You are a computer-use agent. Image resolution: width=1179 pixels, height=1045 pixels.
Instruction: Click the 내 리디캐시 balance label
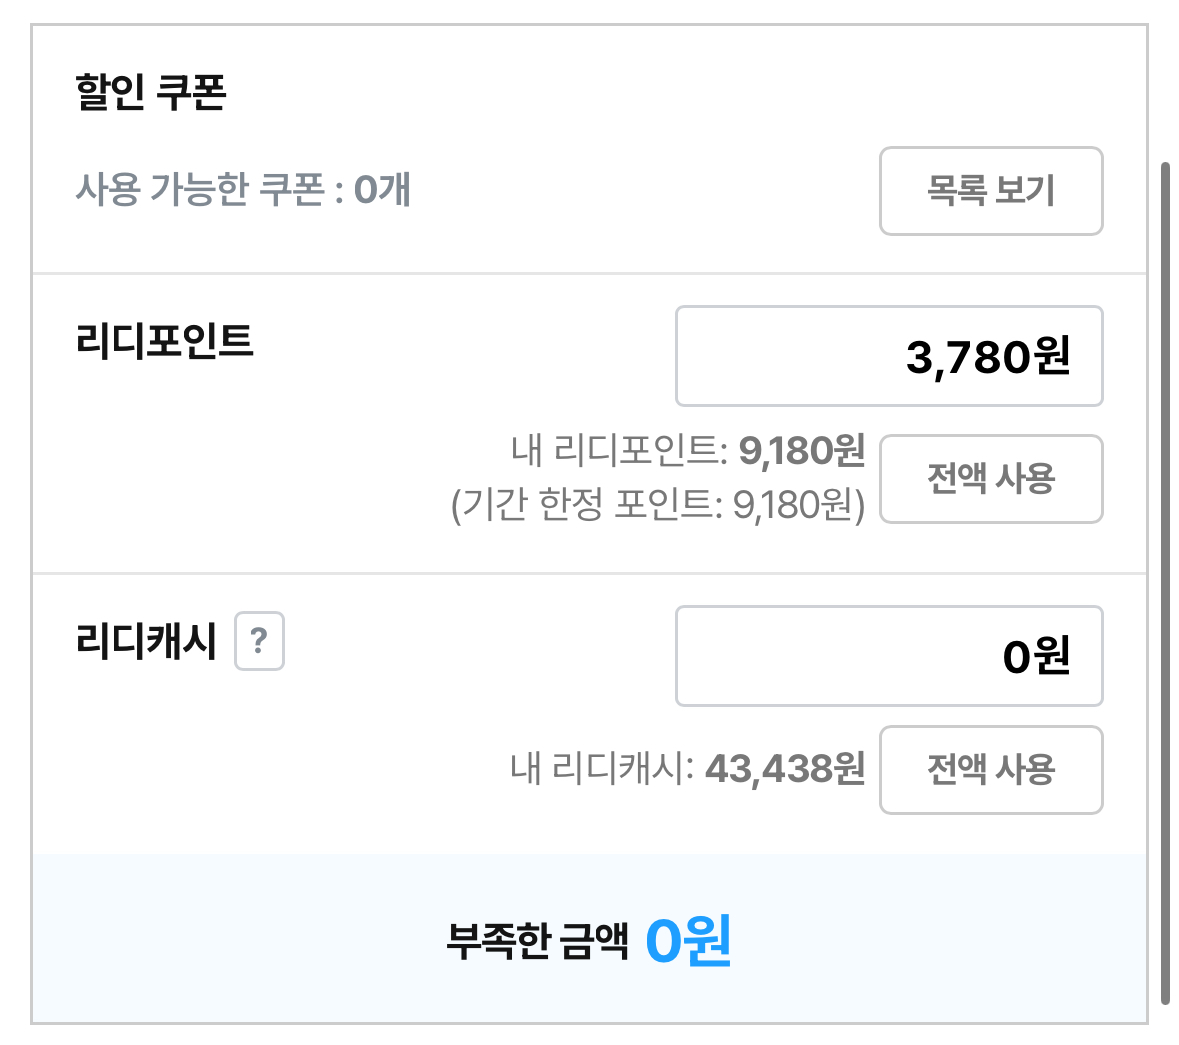(601, 769)
